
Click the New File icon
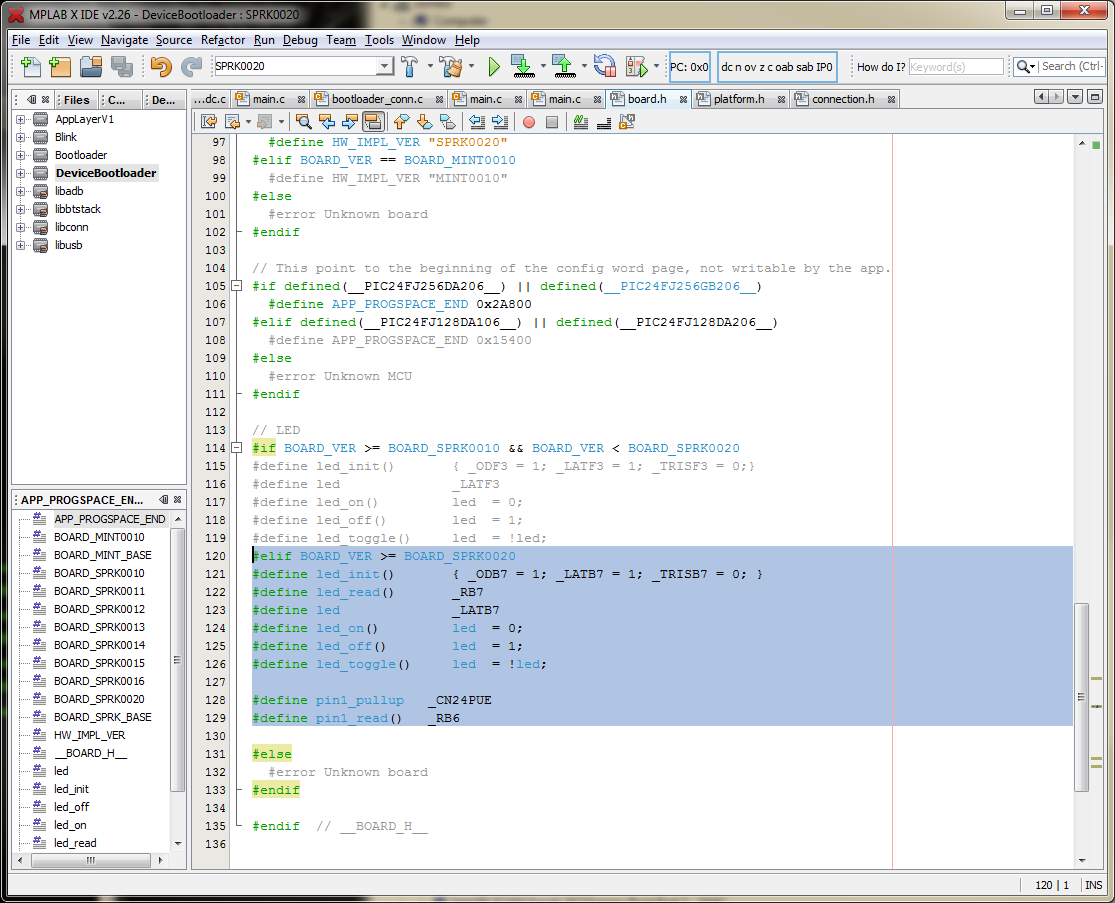pyautogui.click(x=30, y=67)
